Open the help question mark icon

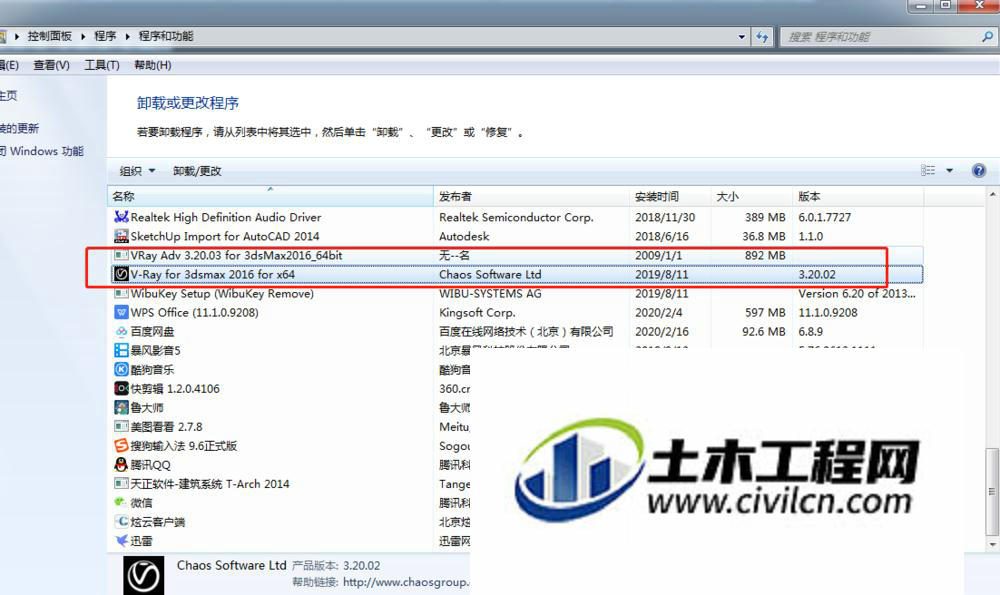pyautogui.click(x=979, y=170)
